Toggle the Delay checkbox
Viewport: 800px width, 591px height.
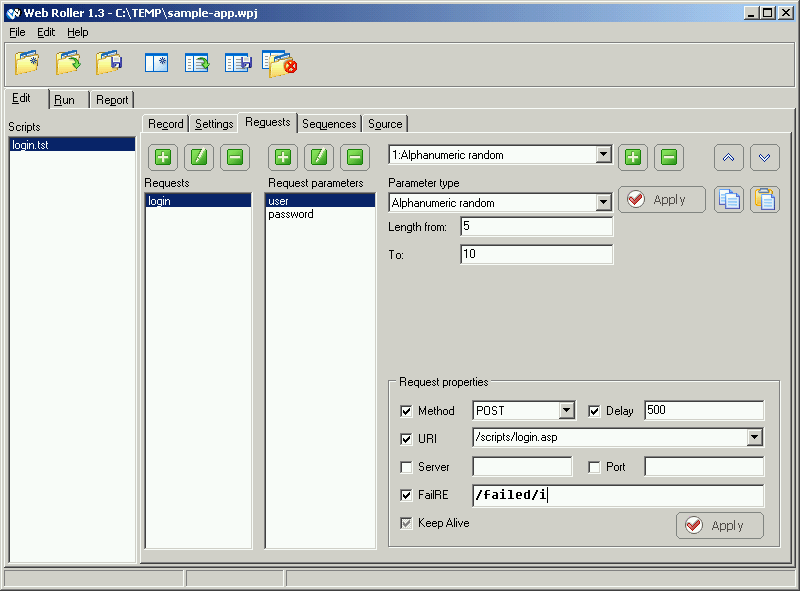click(594, 411)
